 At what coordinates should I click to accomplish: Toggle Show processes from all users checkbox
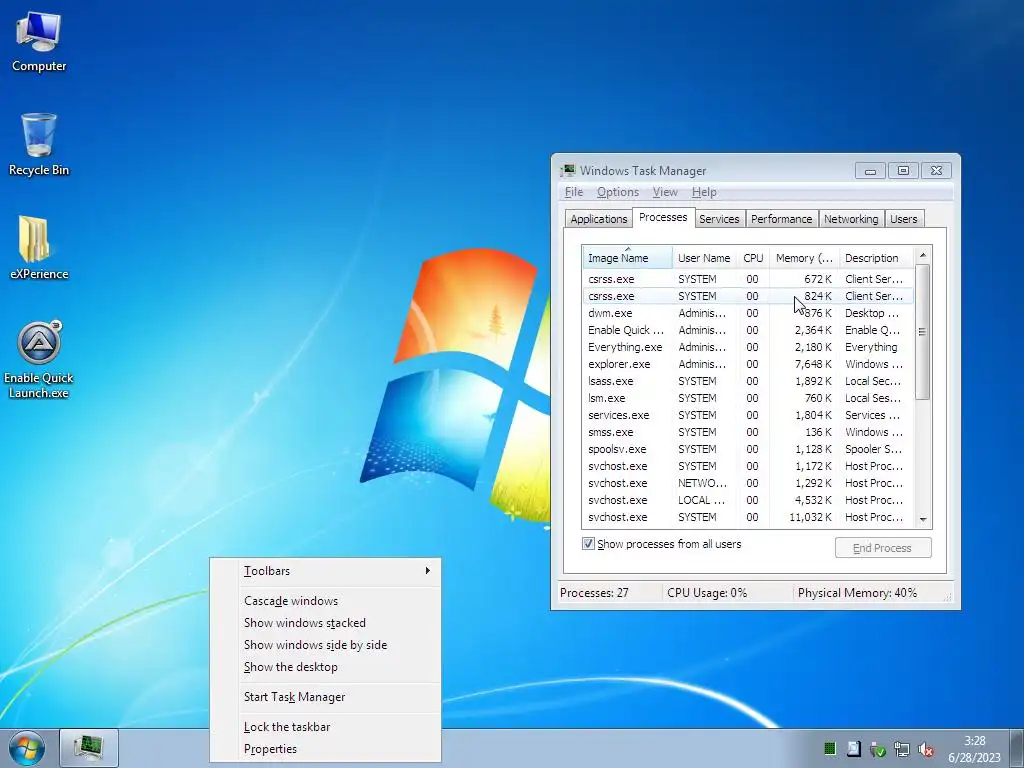click(x=588, y=544)
